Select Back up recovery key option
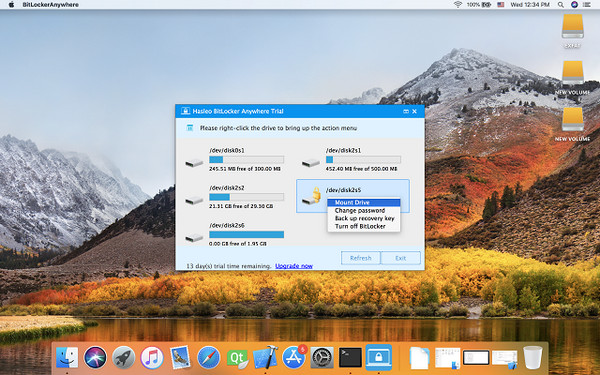600x375 pixels. tap(364, 218)
